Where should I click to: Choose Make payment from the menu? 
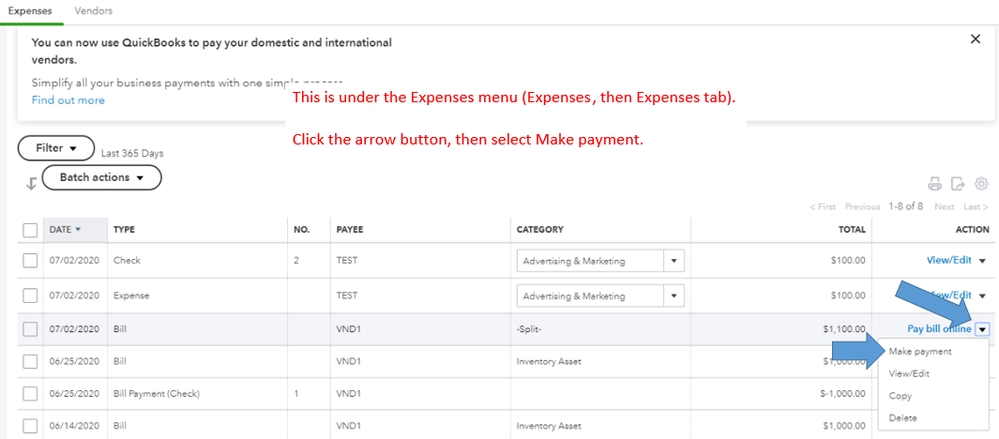[920, 351]
